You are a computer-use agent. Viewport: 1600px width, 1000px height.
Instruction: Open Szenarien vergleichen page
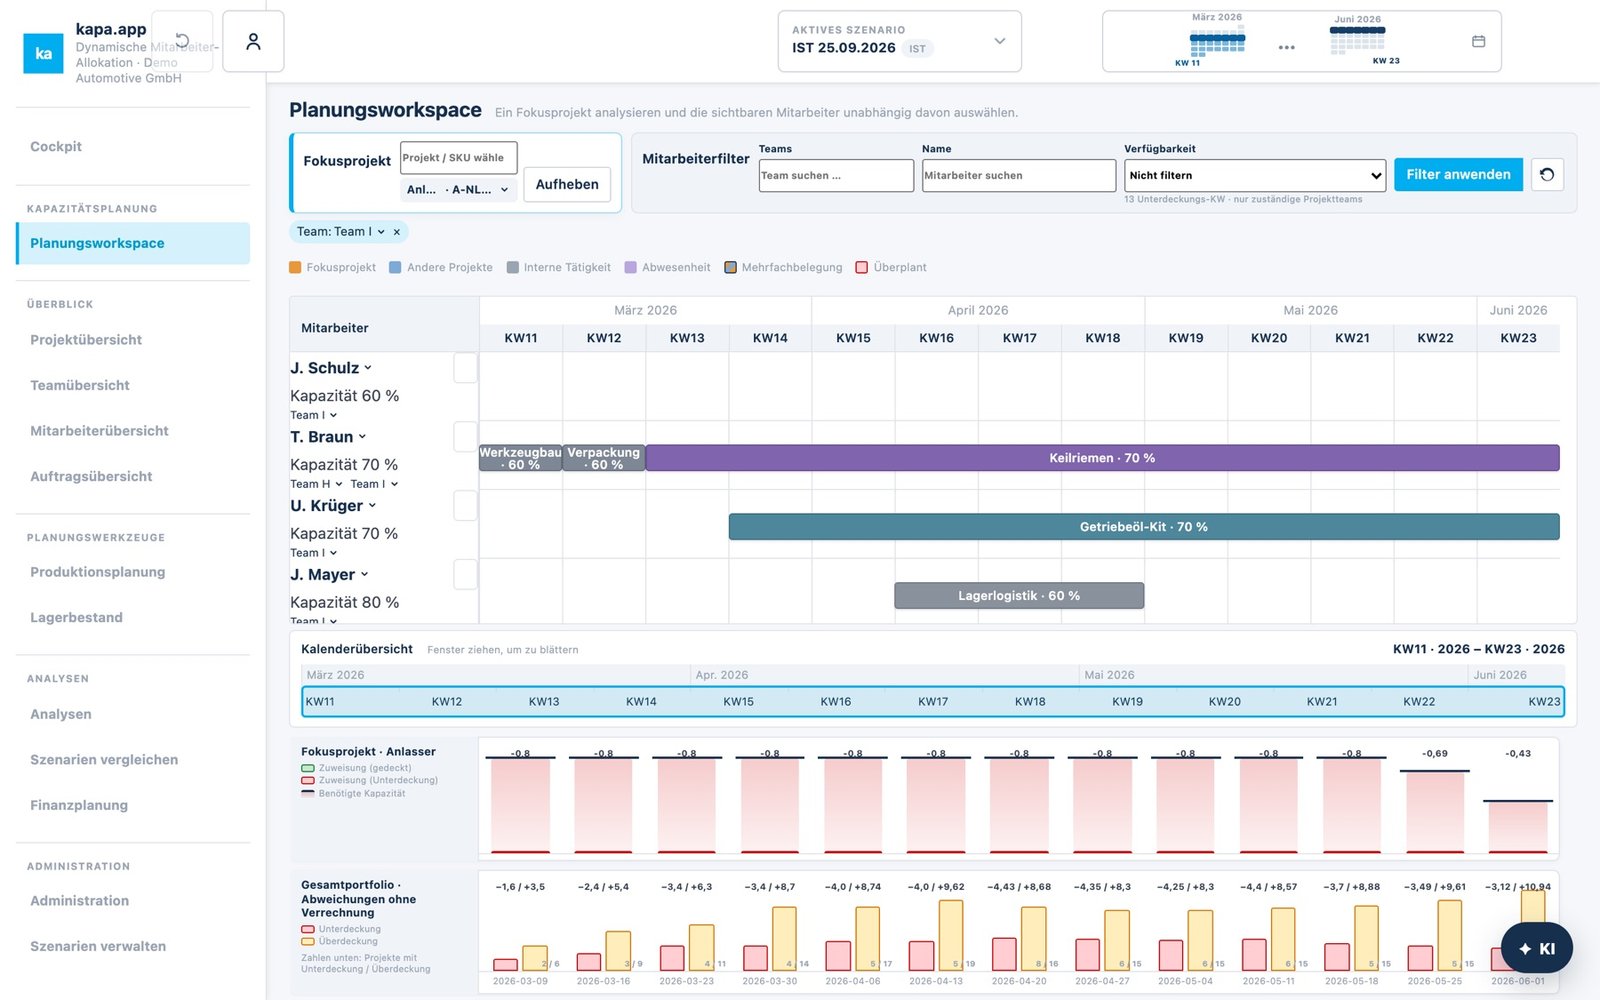click(133, 759)
